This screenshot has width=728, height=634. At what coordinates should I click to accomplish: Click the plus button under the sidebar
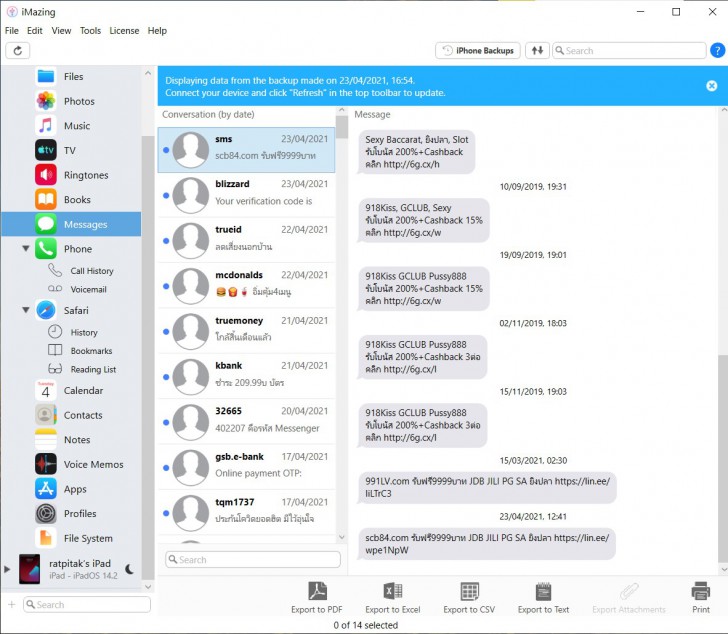tap(12, 604)
